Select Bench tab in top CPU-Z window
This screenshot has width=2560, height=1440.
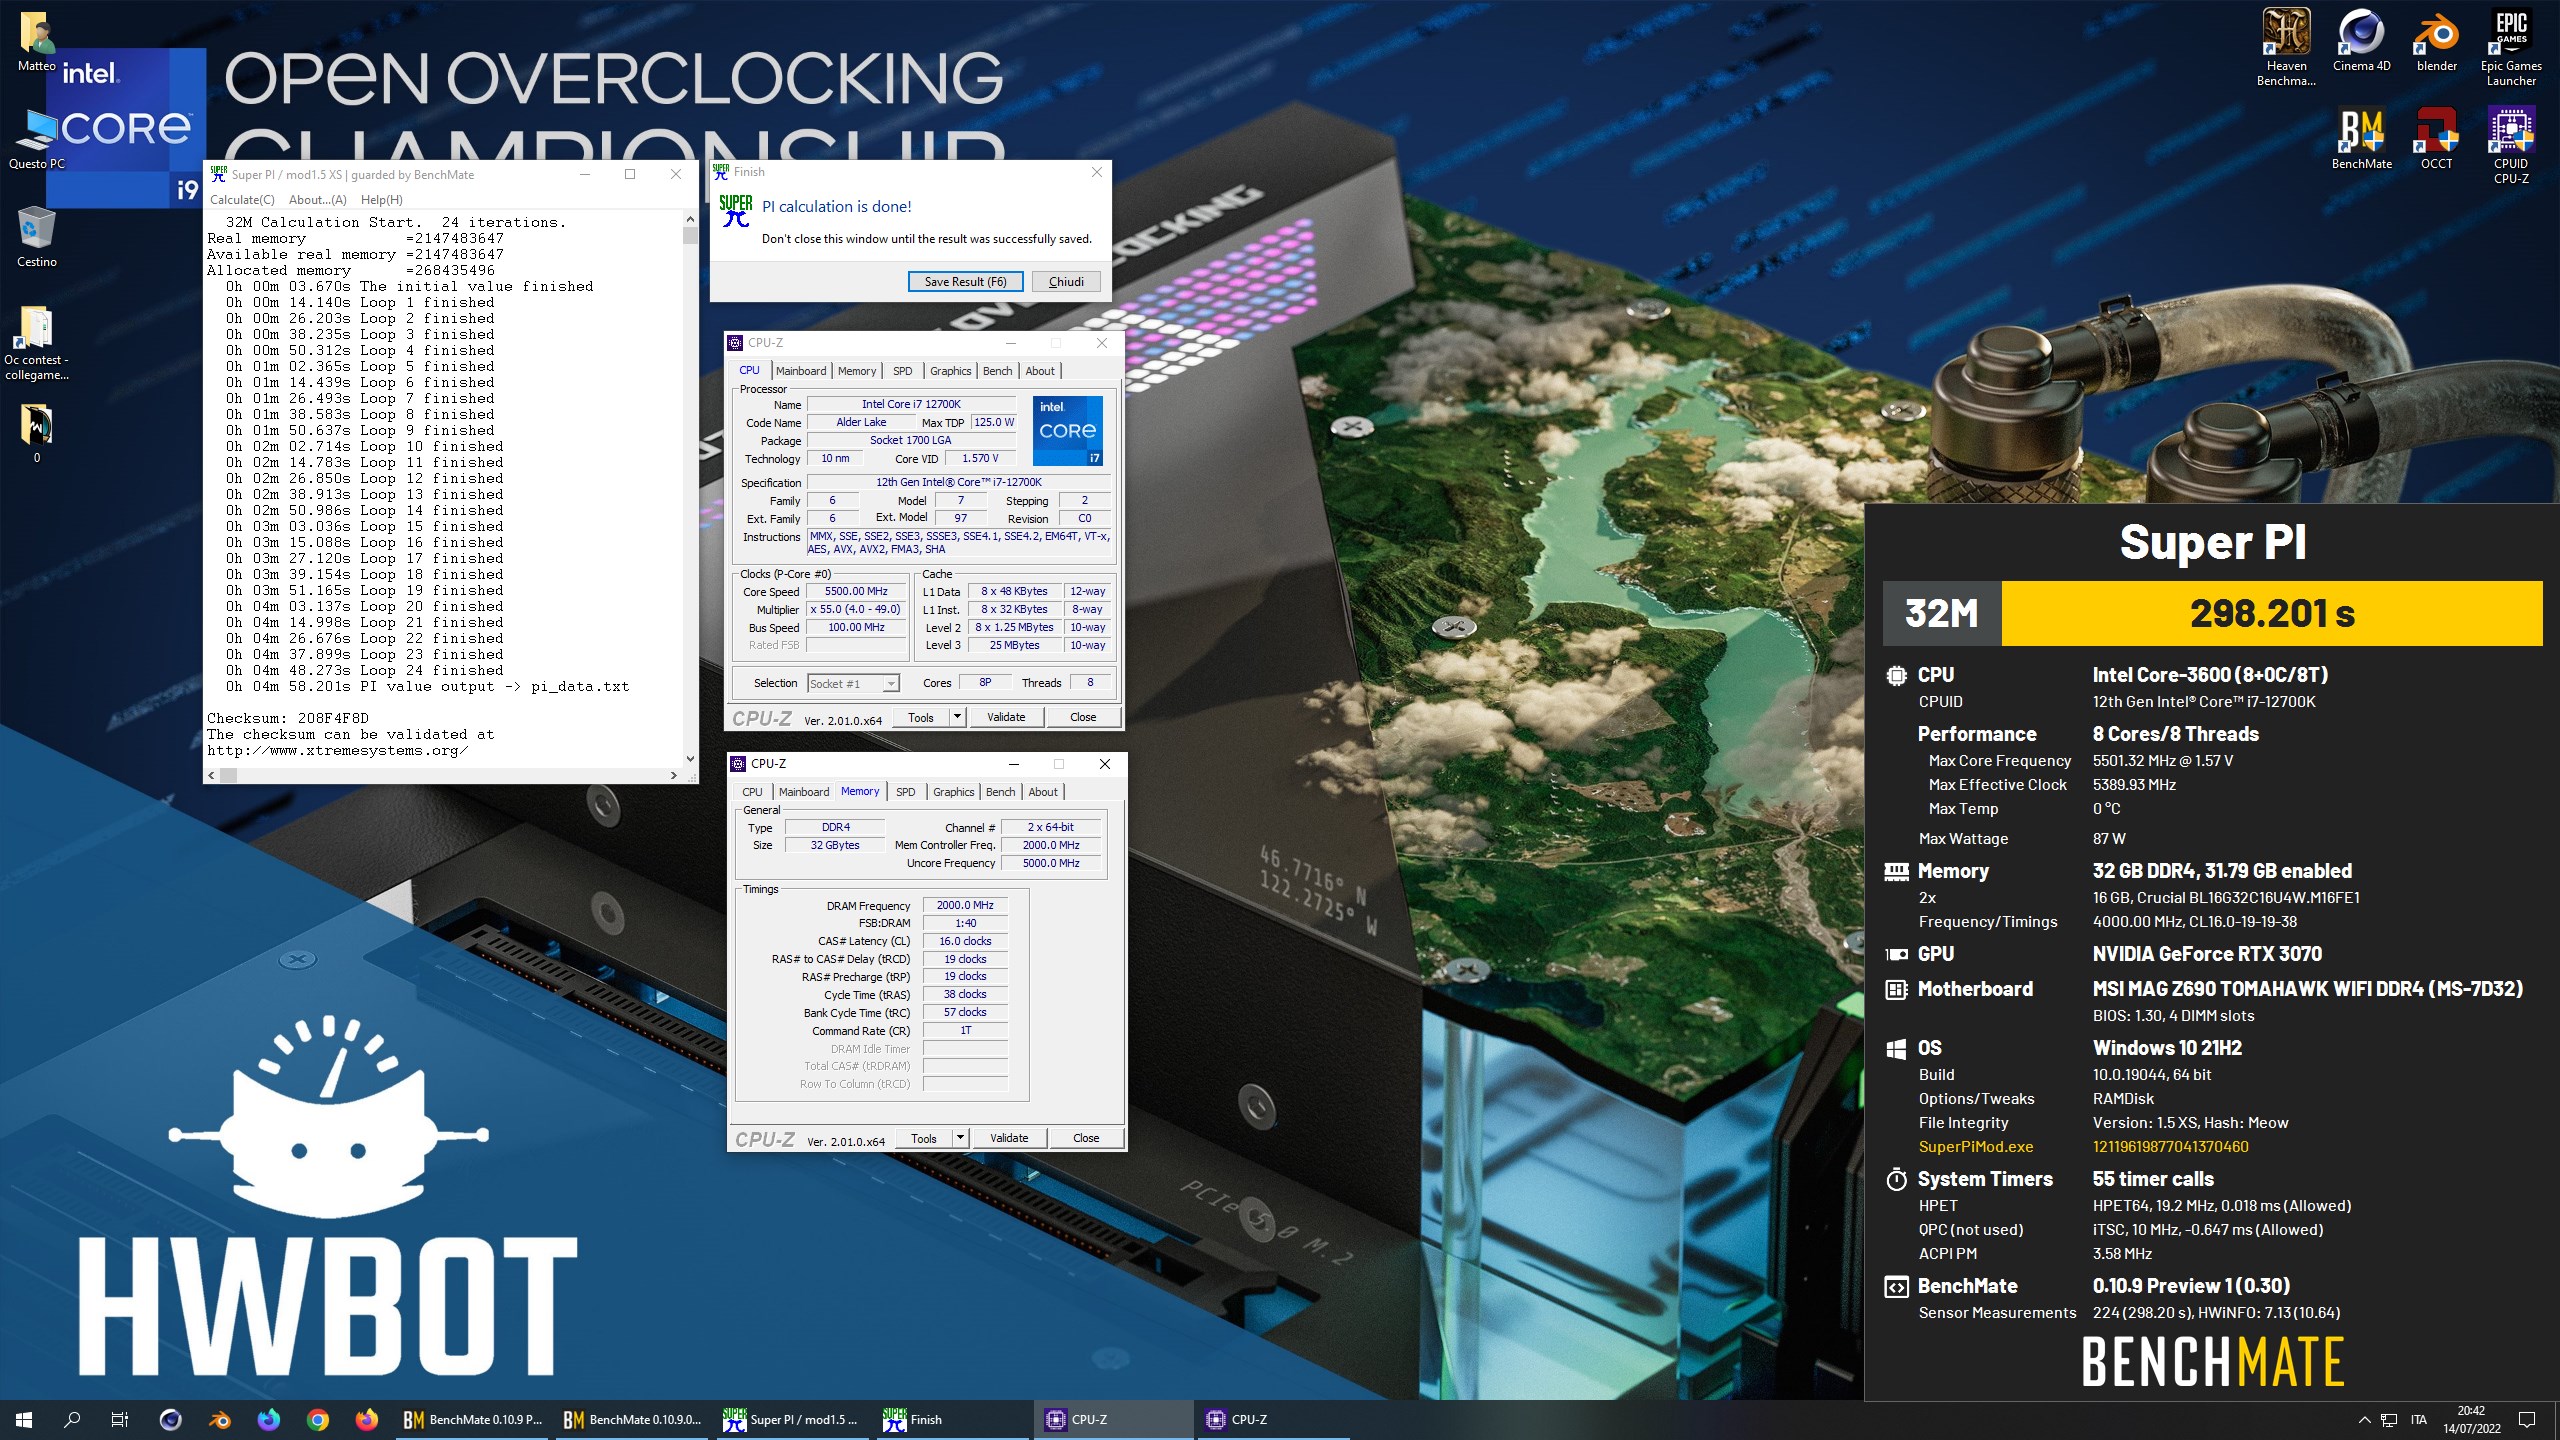point(997,371)
